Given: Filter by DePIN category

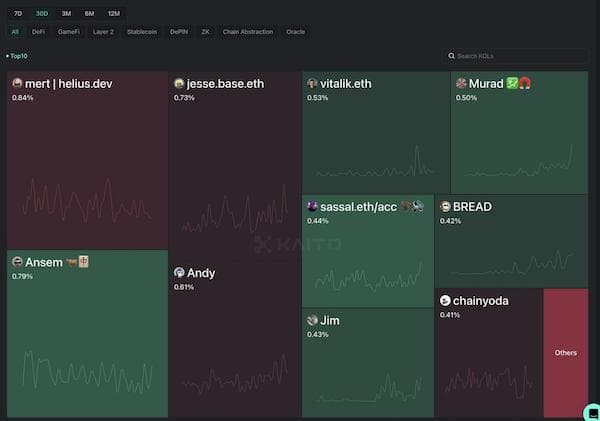Looking at the screenshot, I should pos(179,32).
